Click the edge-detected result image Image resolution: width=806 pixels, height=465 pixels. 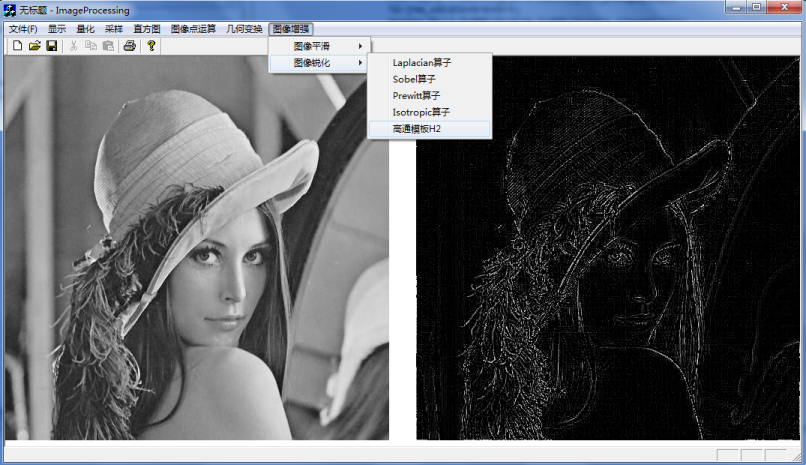click(x=608, y=248)
